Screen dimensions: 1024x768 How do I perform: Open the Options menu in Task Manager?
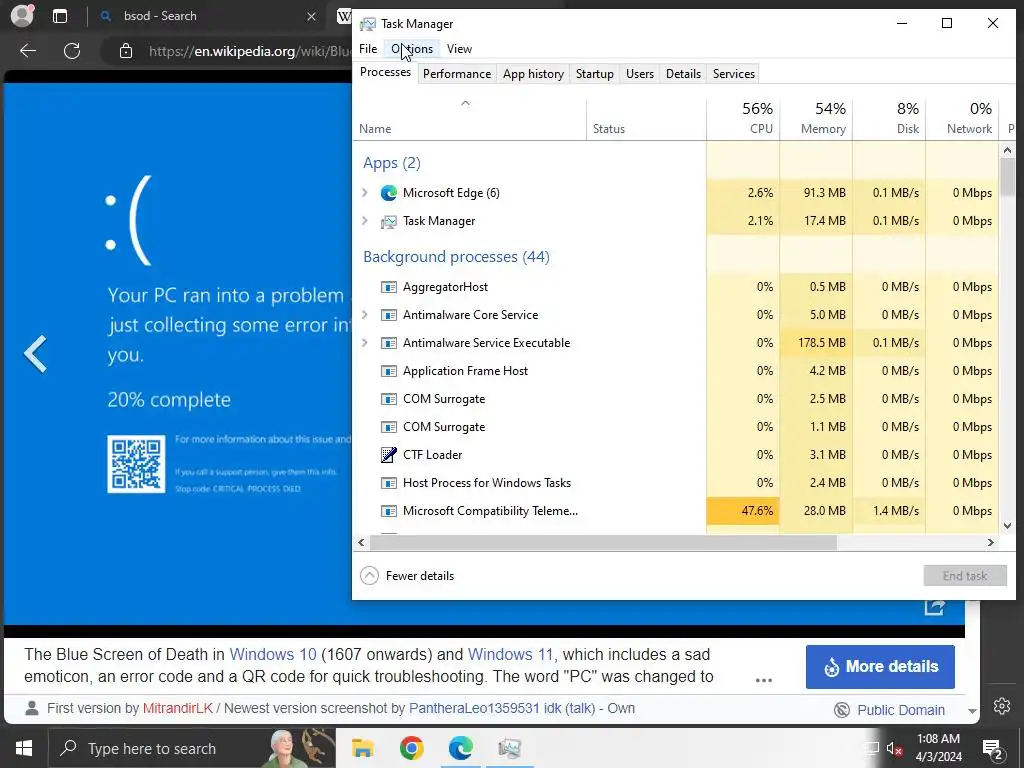click(x=412, y=49)
